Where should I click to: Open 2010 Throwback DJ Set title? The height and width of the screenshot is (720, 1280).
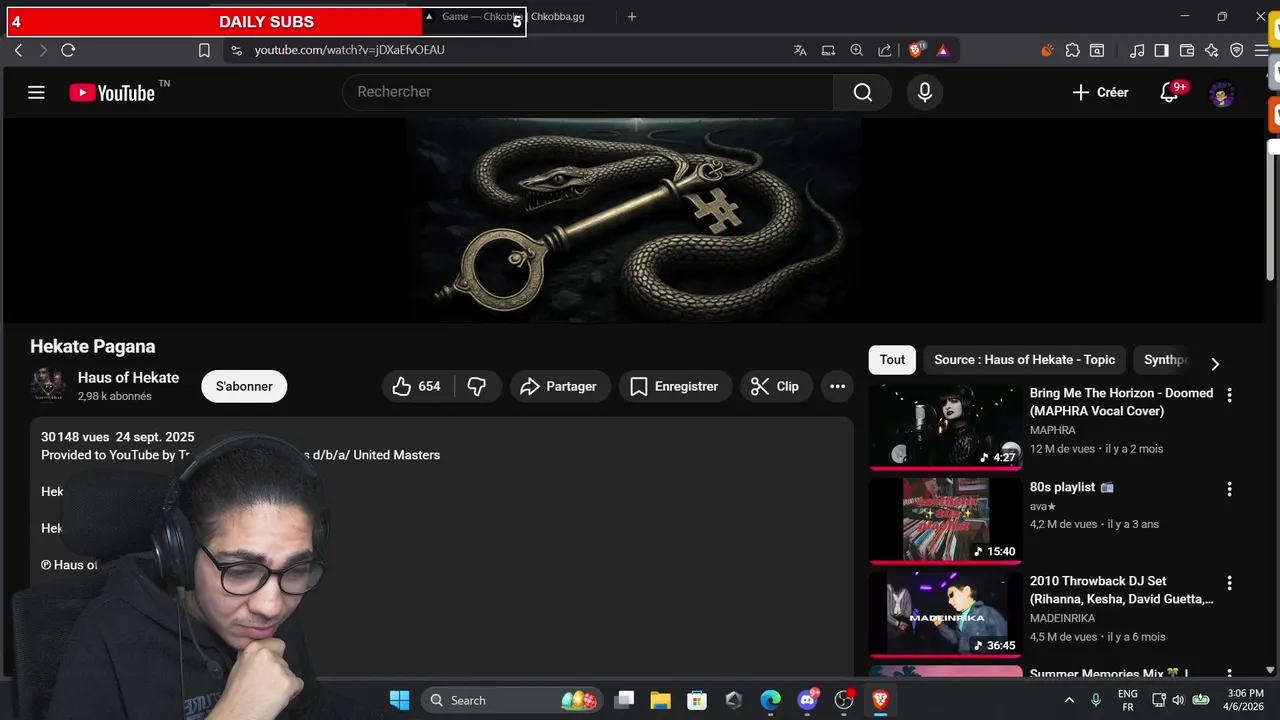coord(1121,590)
